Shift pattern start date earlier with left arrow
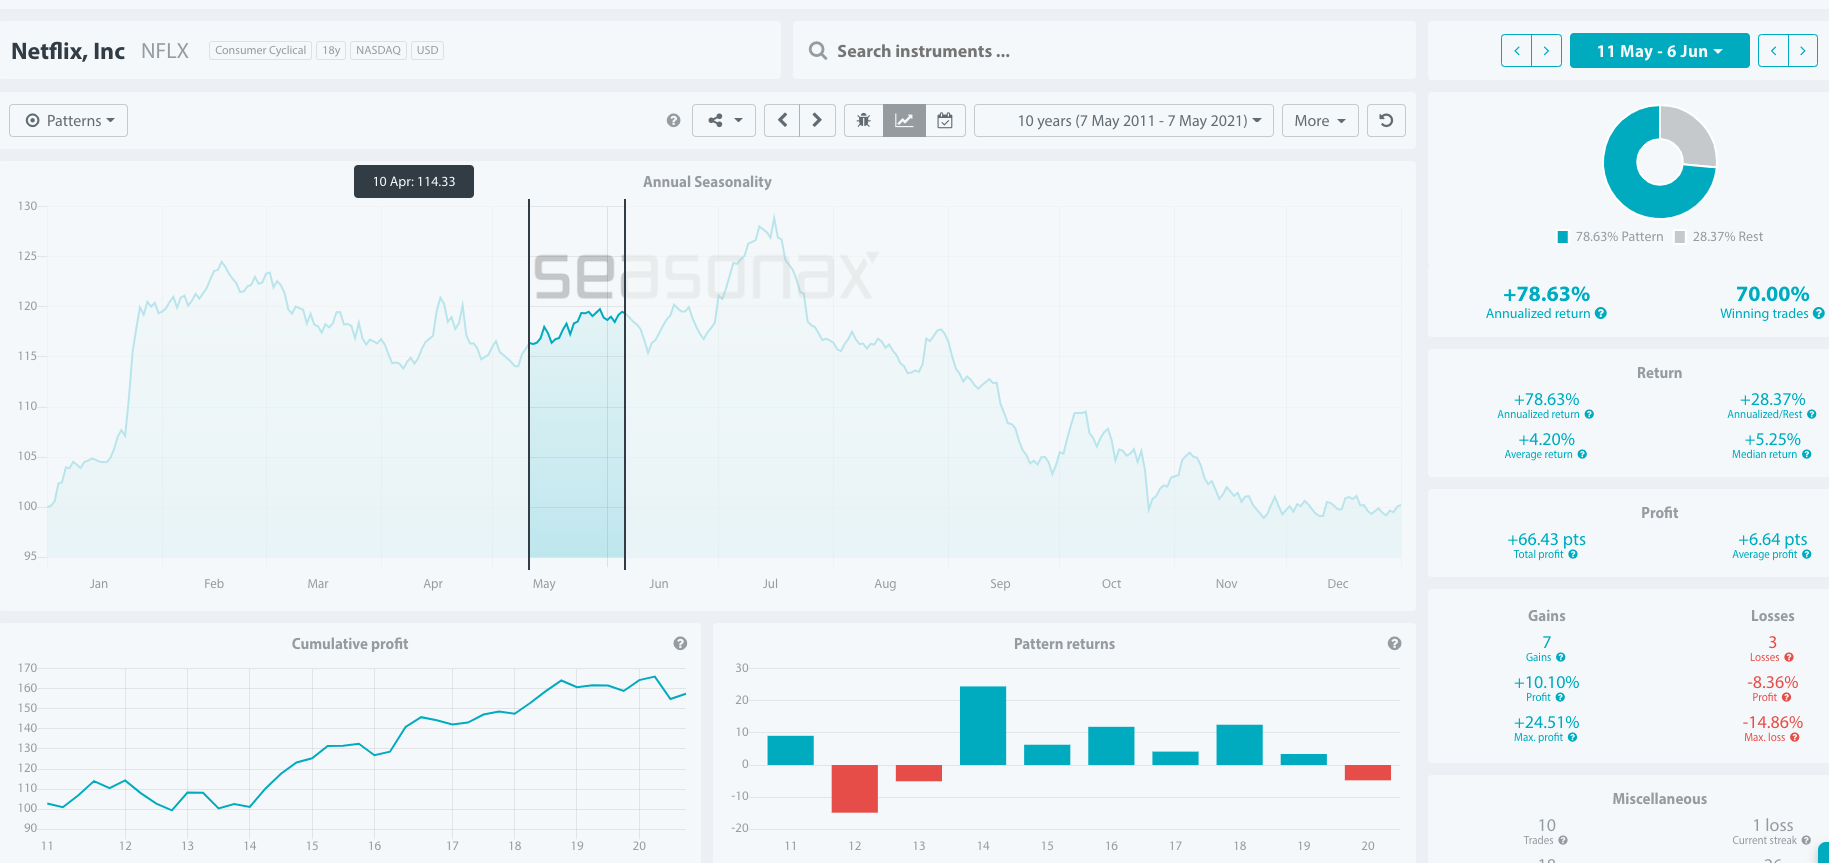 coord(1516,51)
